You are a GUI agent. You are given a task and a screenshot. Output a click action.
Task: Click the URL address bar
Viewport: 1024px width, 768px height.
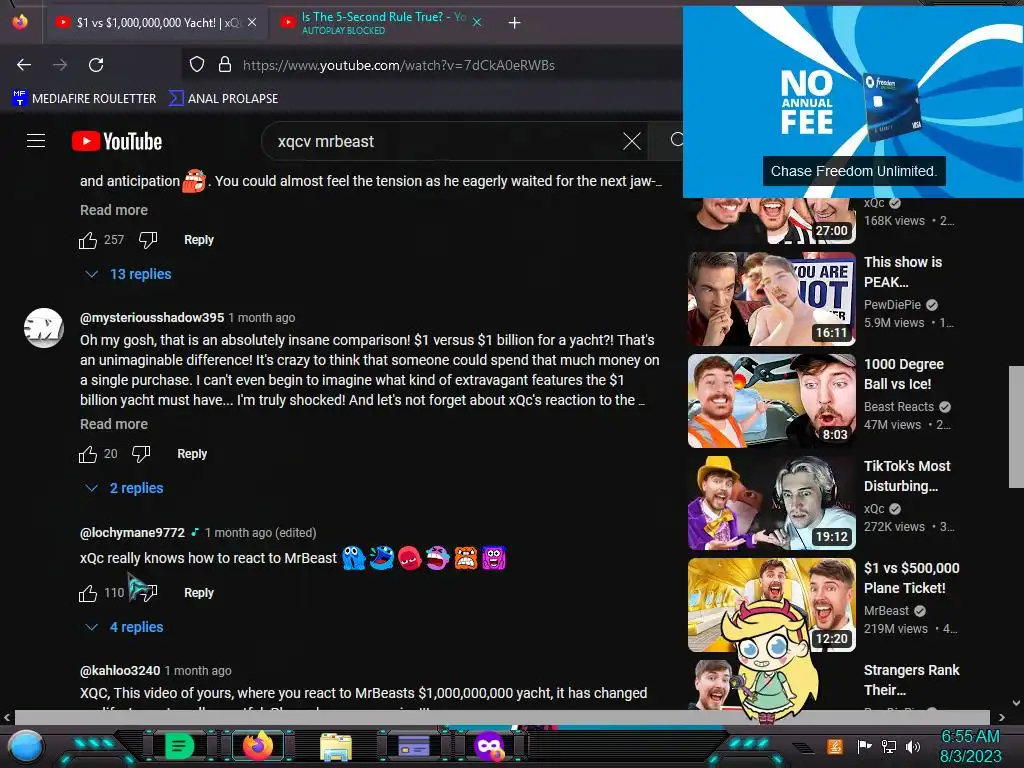[431, 65]
